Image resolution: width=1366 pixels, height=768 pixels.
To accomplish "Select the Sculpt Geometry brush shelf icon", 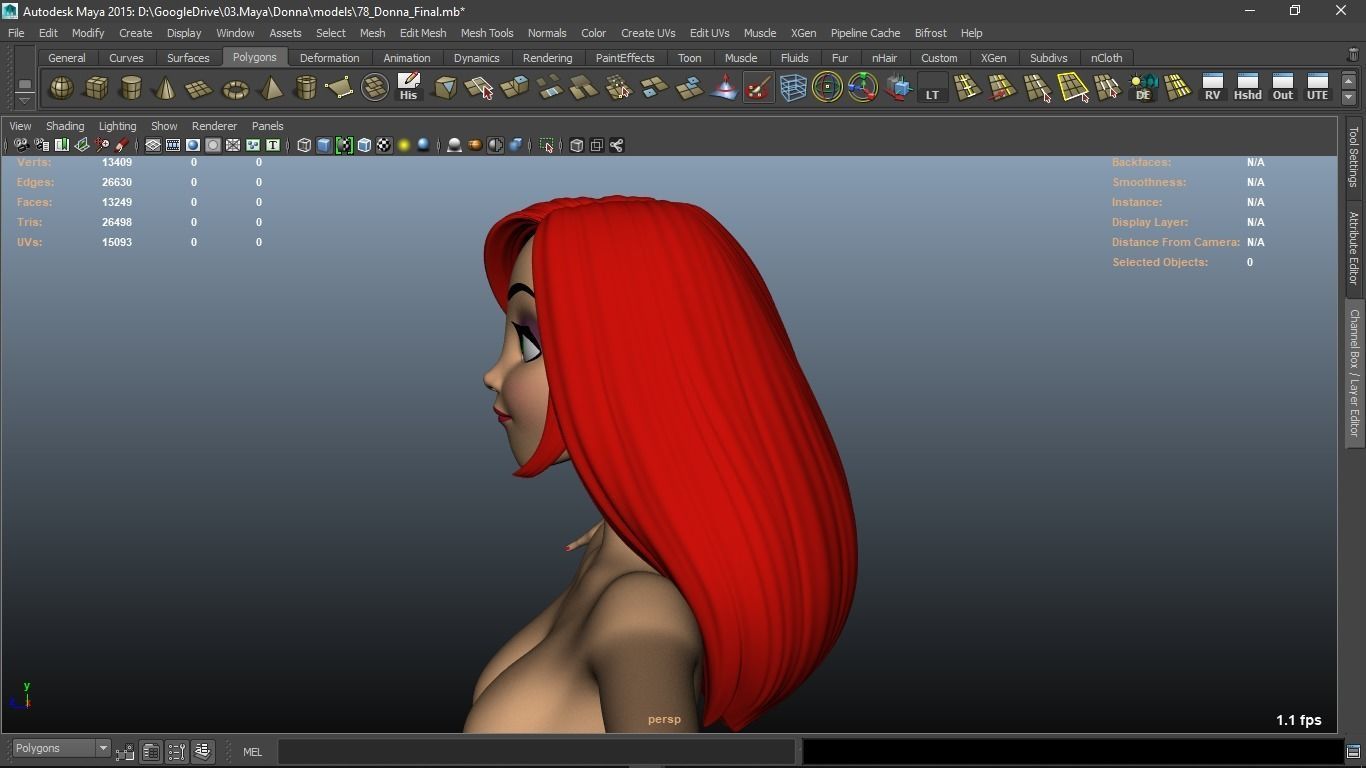I will point(759,88).
